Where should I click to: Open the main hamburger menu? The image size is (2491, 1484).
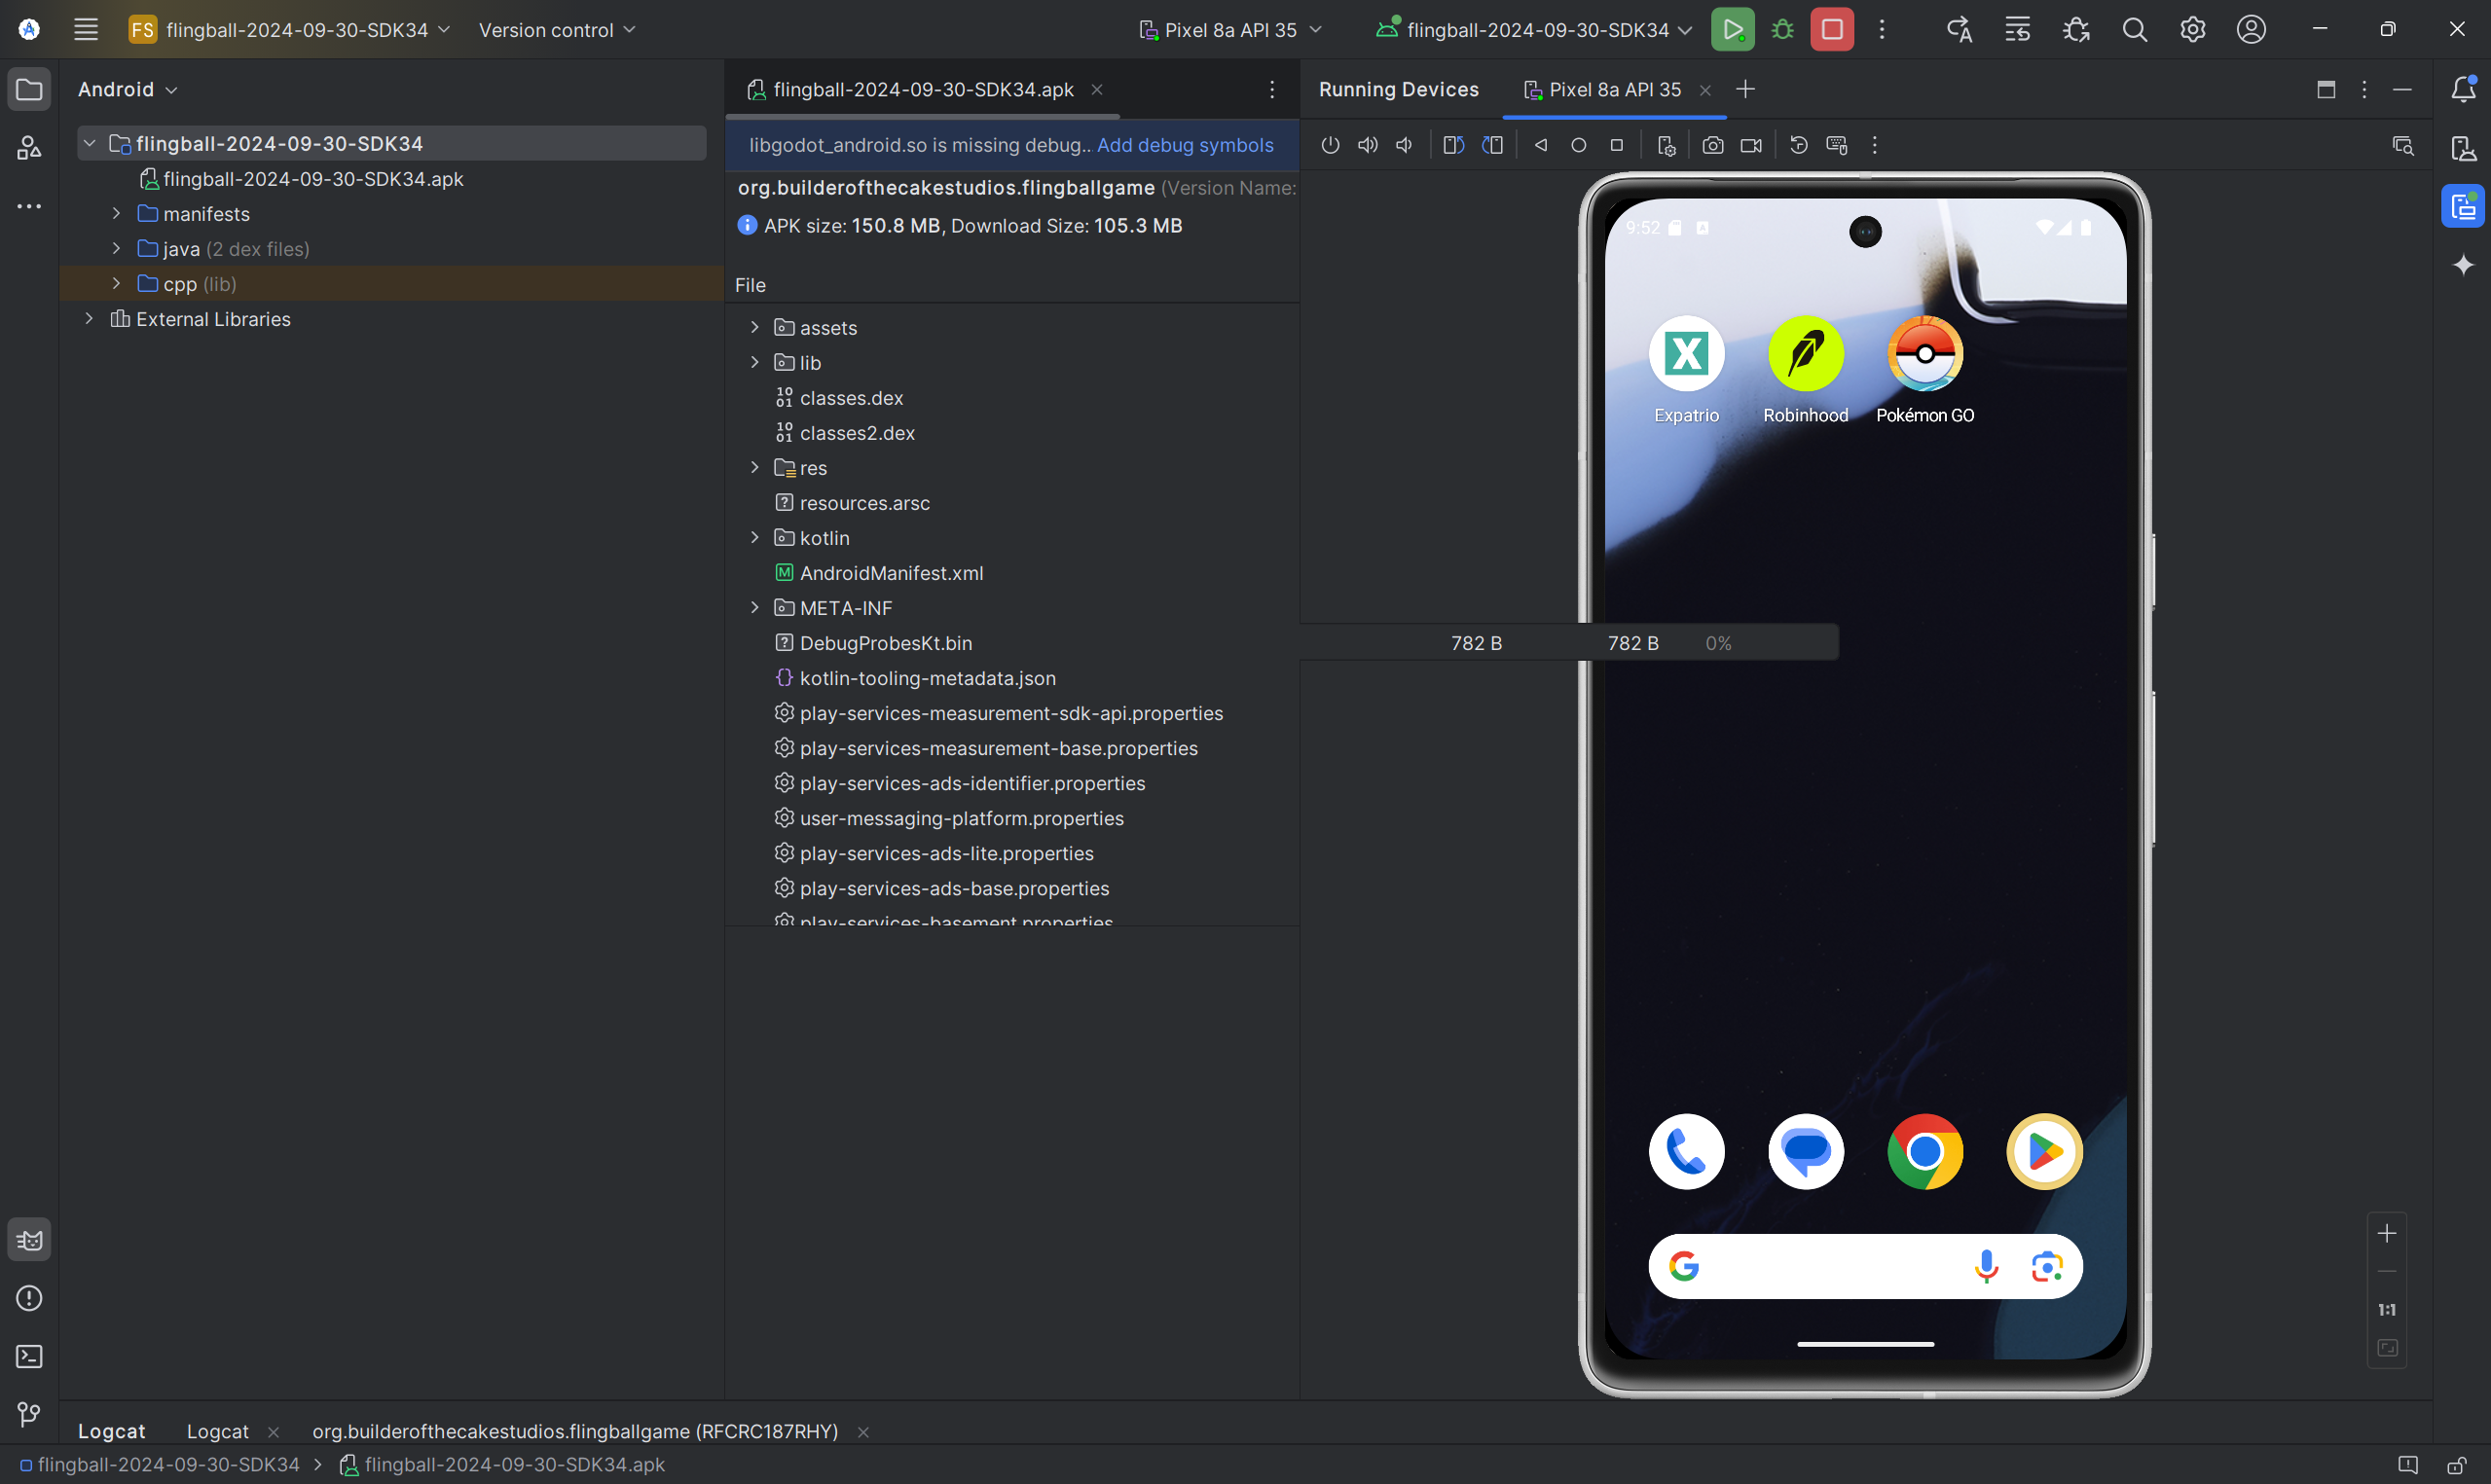tap(86, 30)
